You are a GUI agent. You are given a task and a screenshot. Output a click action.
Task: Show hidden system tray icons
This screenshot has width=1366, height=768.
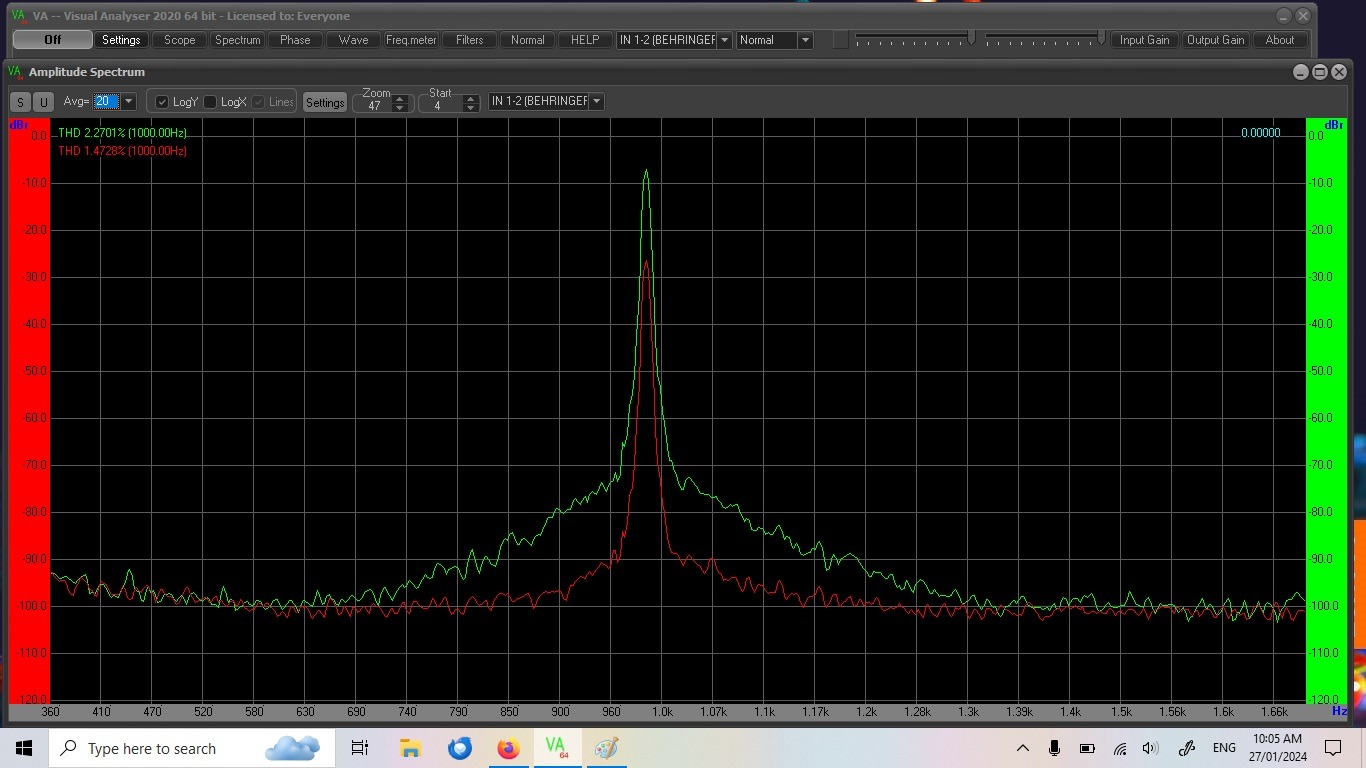(1022, 748)
